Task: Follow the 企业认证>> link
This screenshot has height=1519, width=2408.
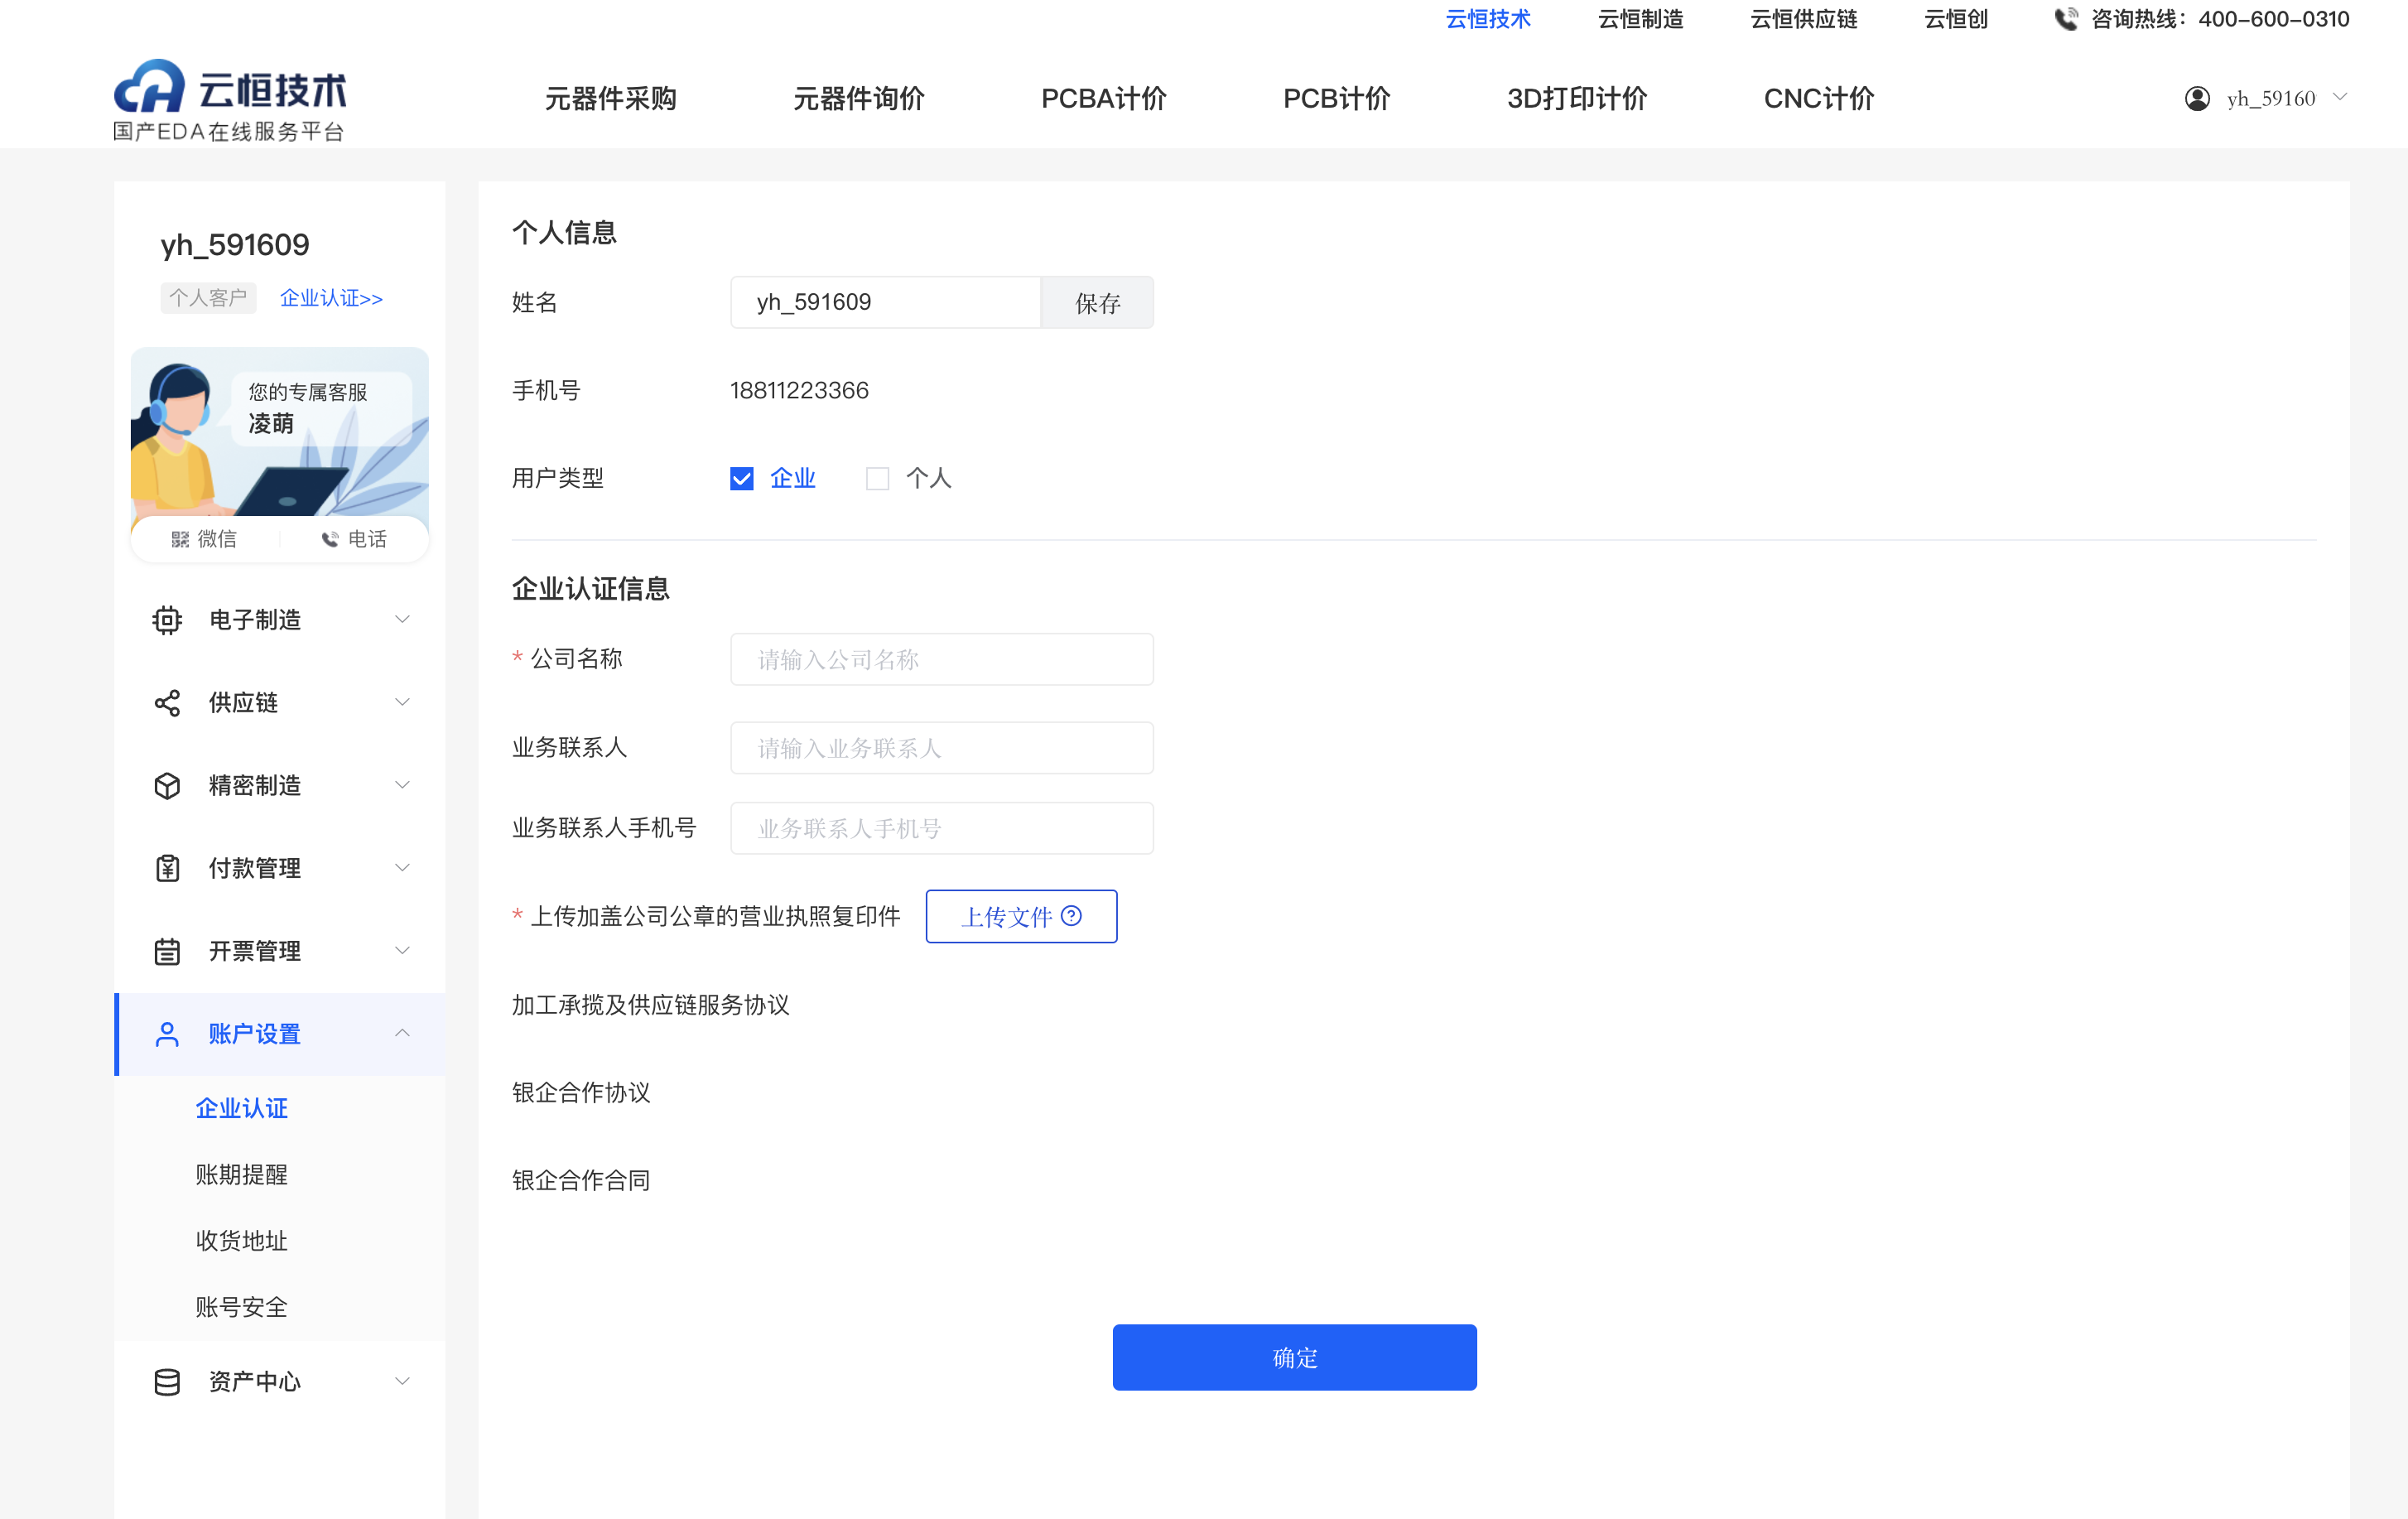Action: point(331,298)
